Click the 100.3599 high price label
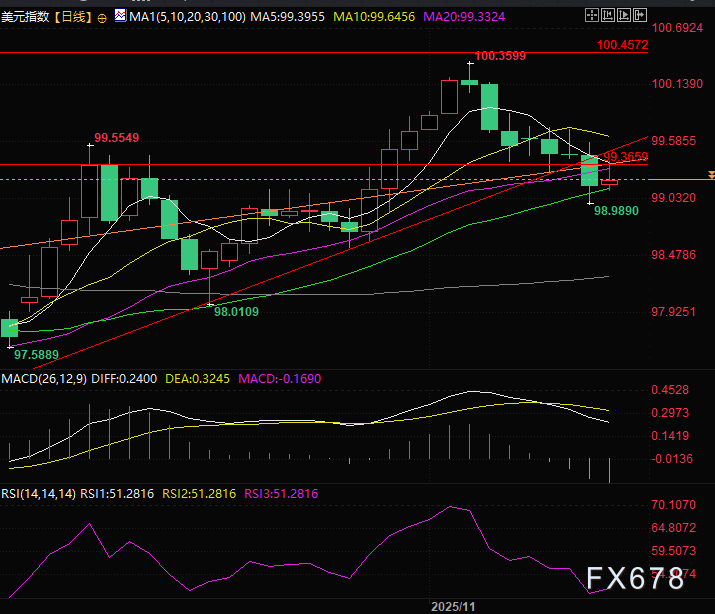The width and height of the screenshot is (715, 614). (x=500, y=56)
